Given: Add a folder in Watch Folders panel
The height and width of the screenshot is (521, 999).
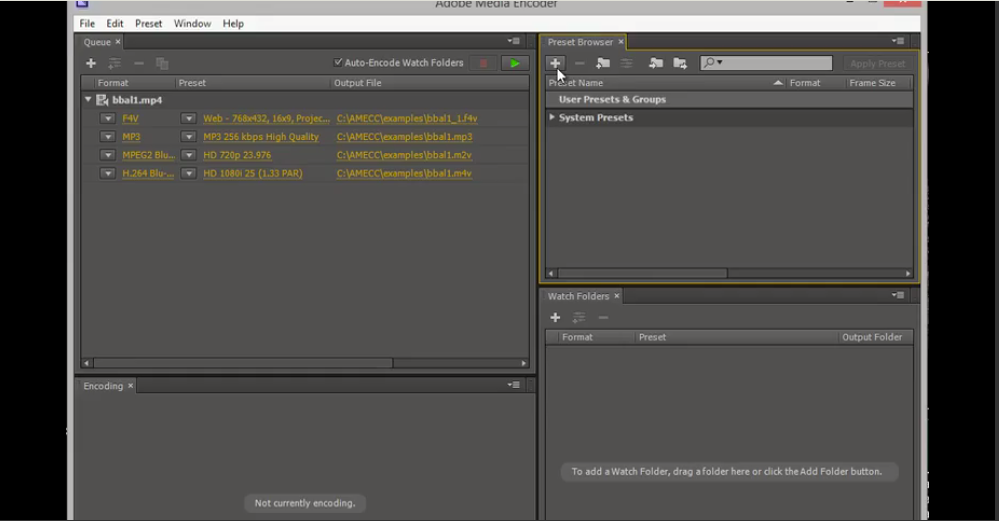Looking at the screenshot, I should tap(555, 317).
